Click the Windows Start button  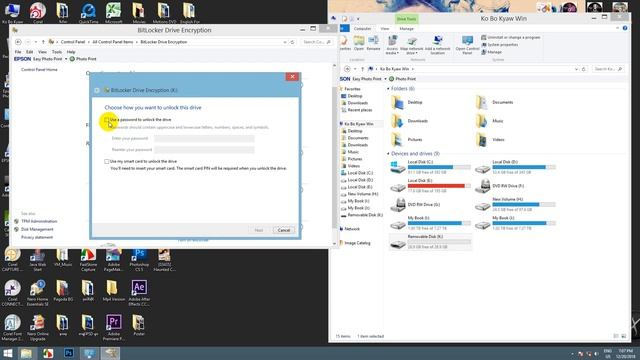coord(7,353)
